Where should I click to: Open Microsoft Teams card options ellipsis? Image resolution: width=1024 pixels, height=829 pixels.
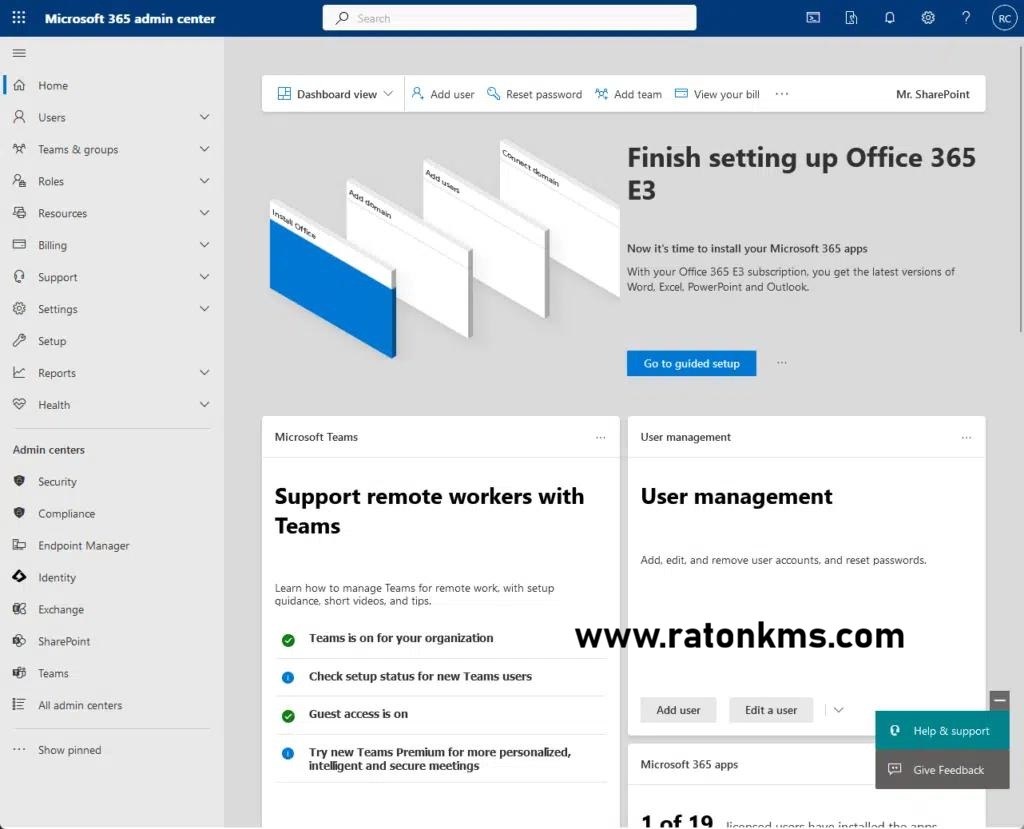pos(601,437)
